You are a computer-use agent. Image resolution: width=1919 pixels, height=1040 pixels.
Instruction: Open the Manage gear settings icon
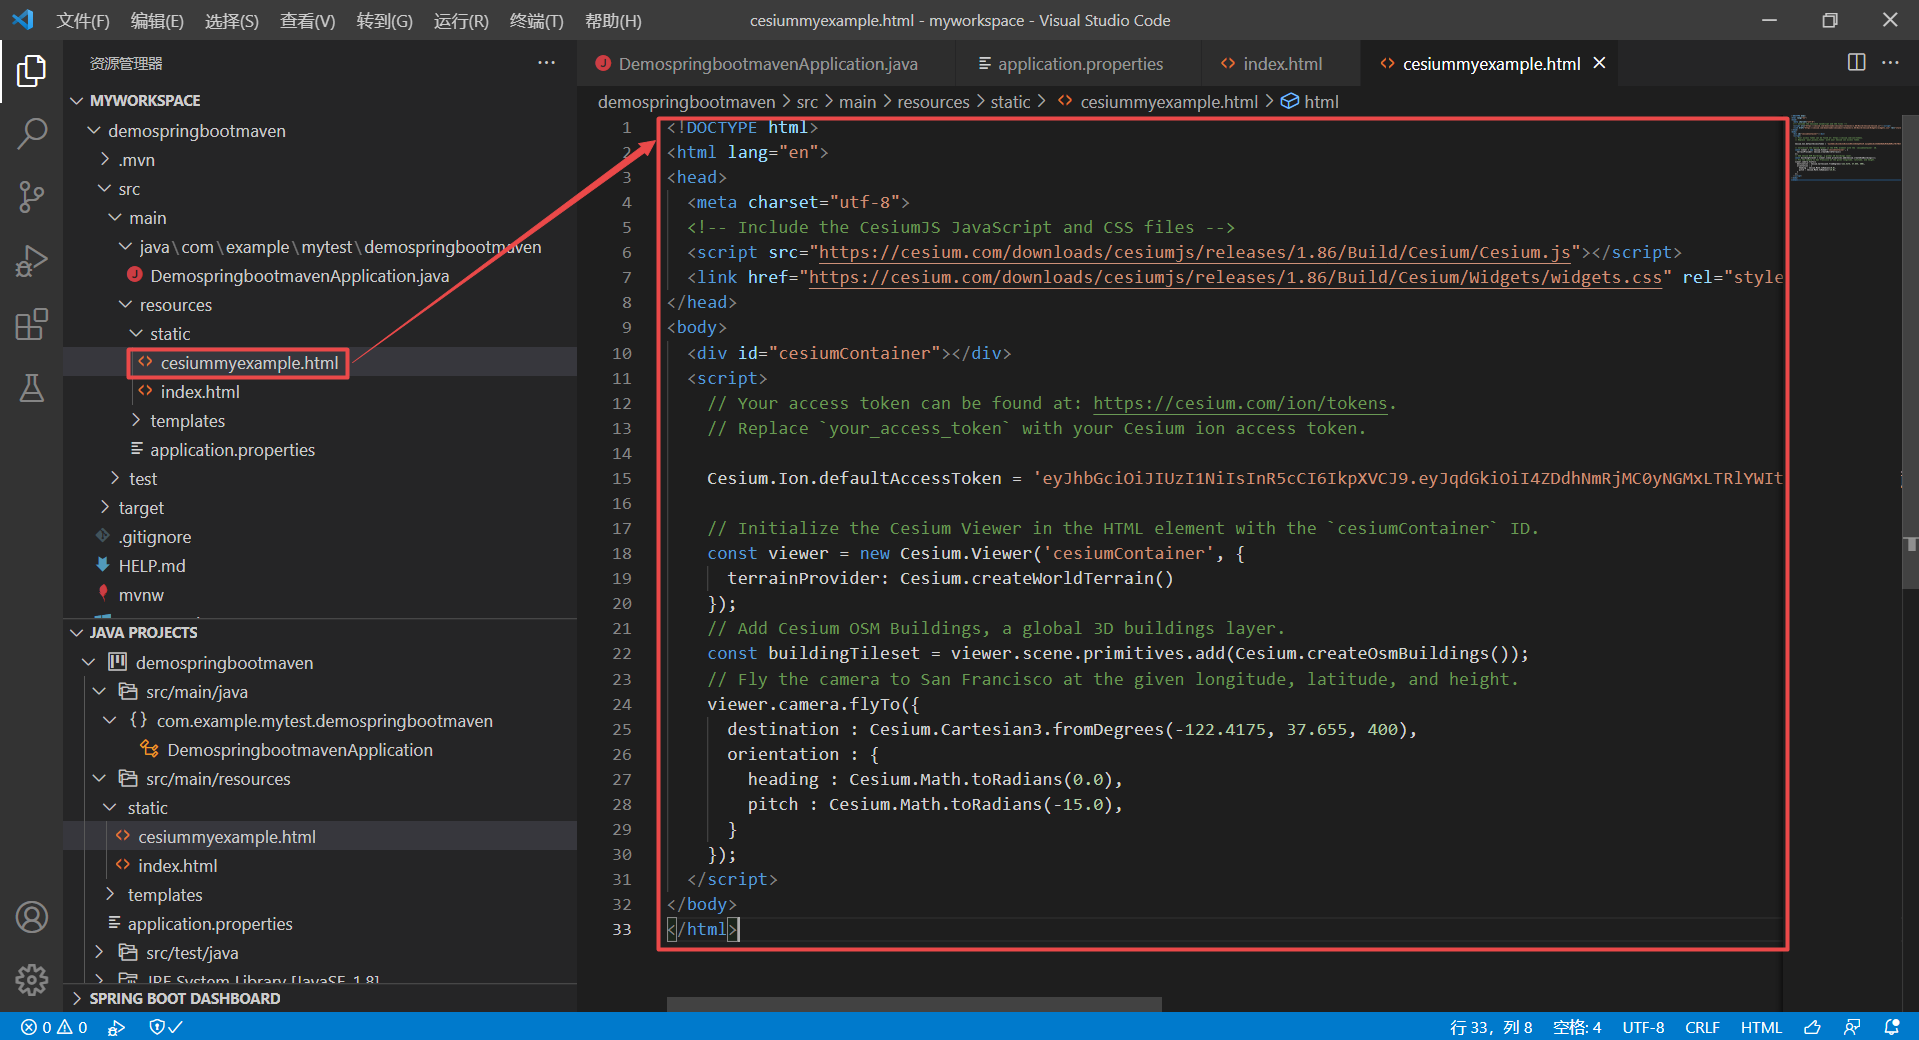tap(31, 980)
